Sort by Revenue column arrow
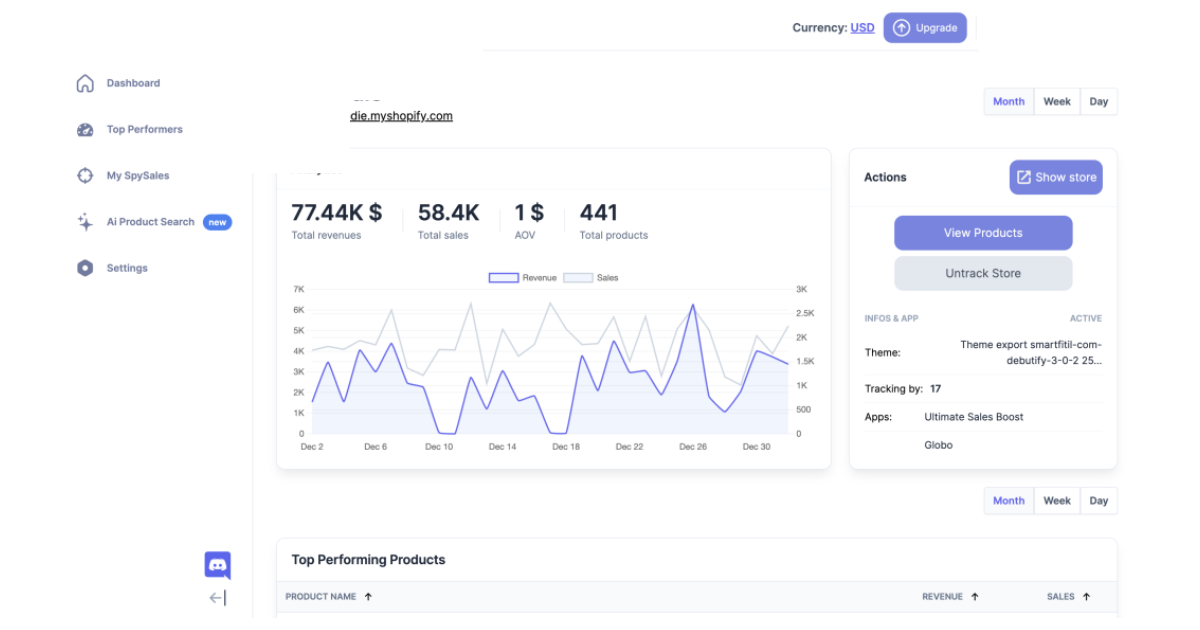Image resolution: width=1200 pixels, height=630 pixels. (x=975, y=597)
